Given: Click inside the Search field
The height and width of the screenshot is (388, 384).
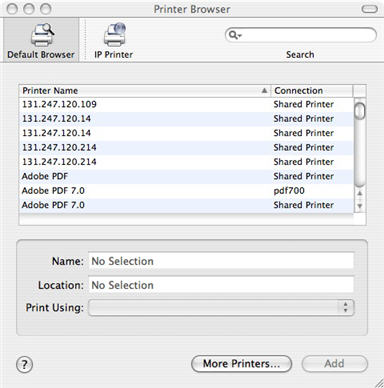Looking at the screenshot, I should pyautogui.click(x=301, y=35).
